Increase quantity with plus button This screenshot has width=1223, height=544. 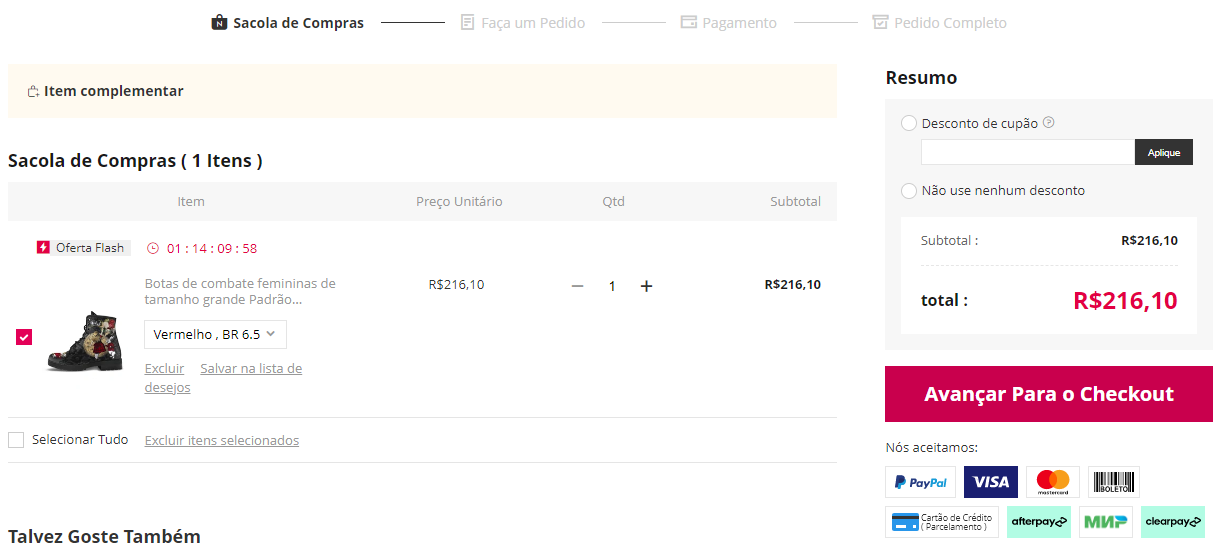(x=646, y=286)
